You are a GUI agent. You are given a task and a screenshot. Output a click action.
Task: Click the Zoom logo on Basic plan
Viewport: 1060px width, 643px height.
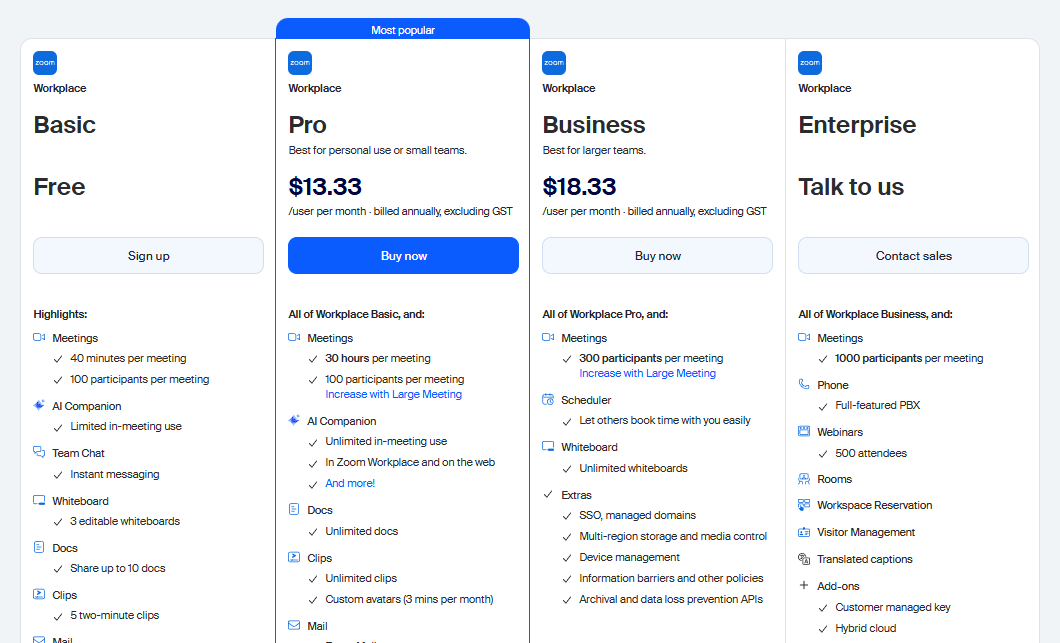[45, 63]
